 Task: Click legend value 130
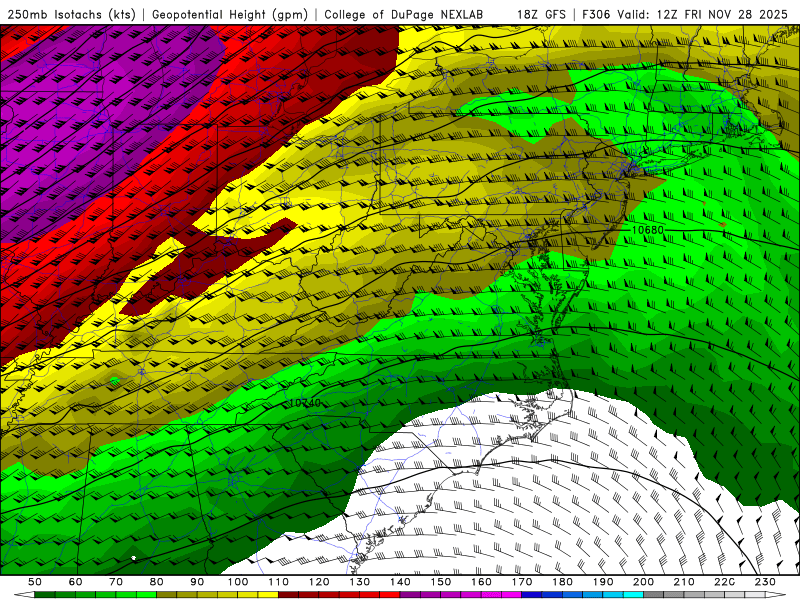click(x=360, y=582)
